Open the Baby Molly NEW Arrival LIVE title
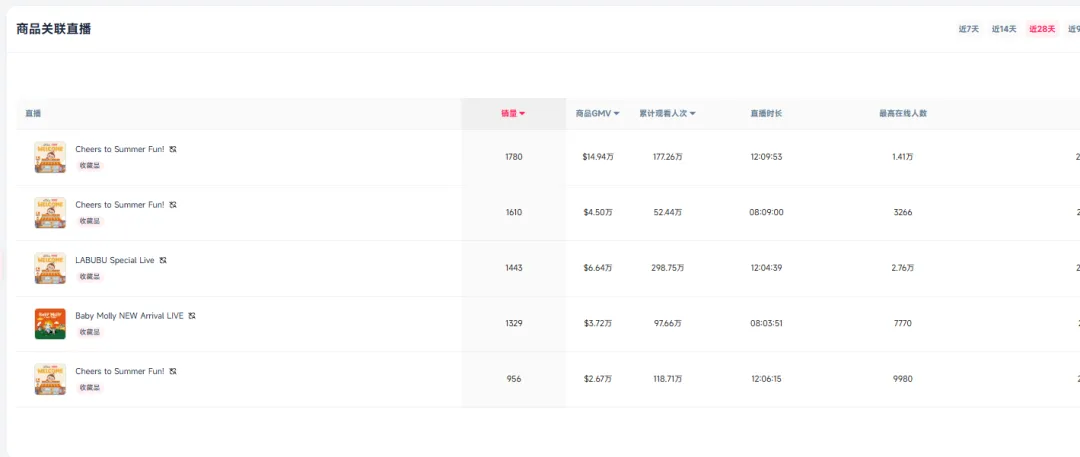This screenshot has width=1080, height=457. pos(129,316)
